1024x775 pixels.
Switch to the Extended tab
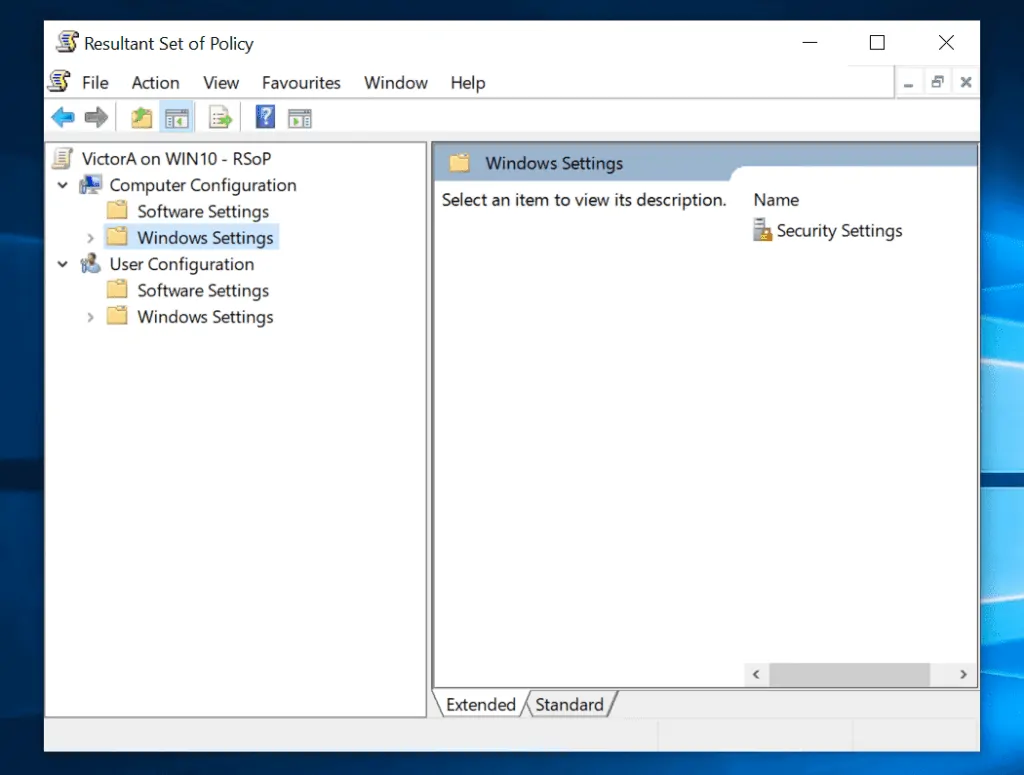pos(481,704)
